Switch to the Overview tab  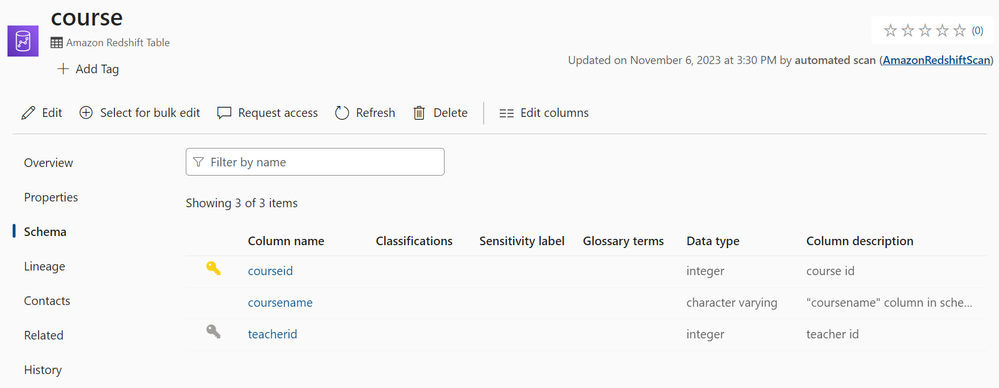48,163
